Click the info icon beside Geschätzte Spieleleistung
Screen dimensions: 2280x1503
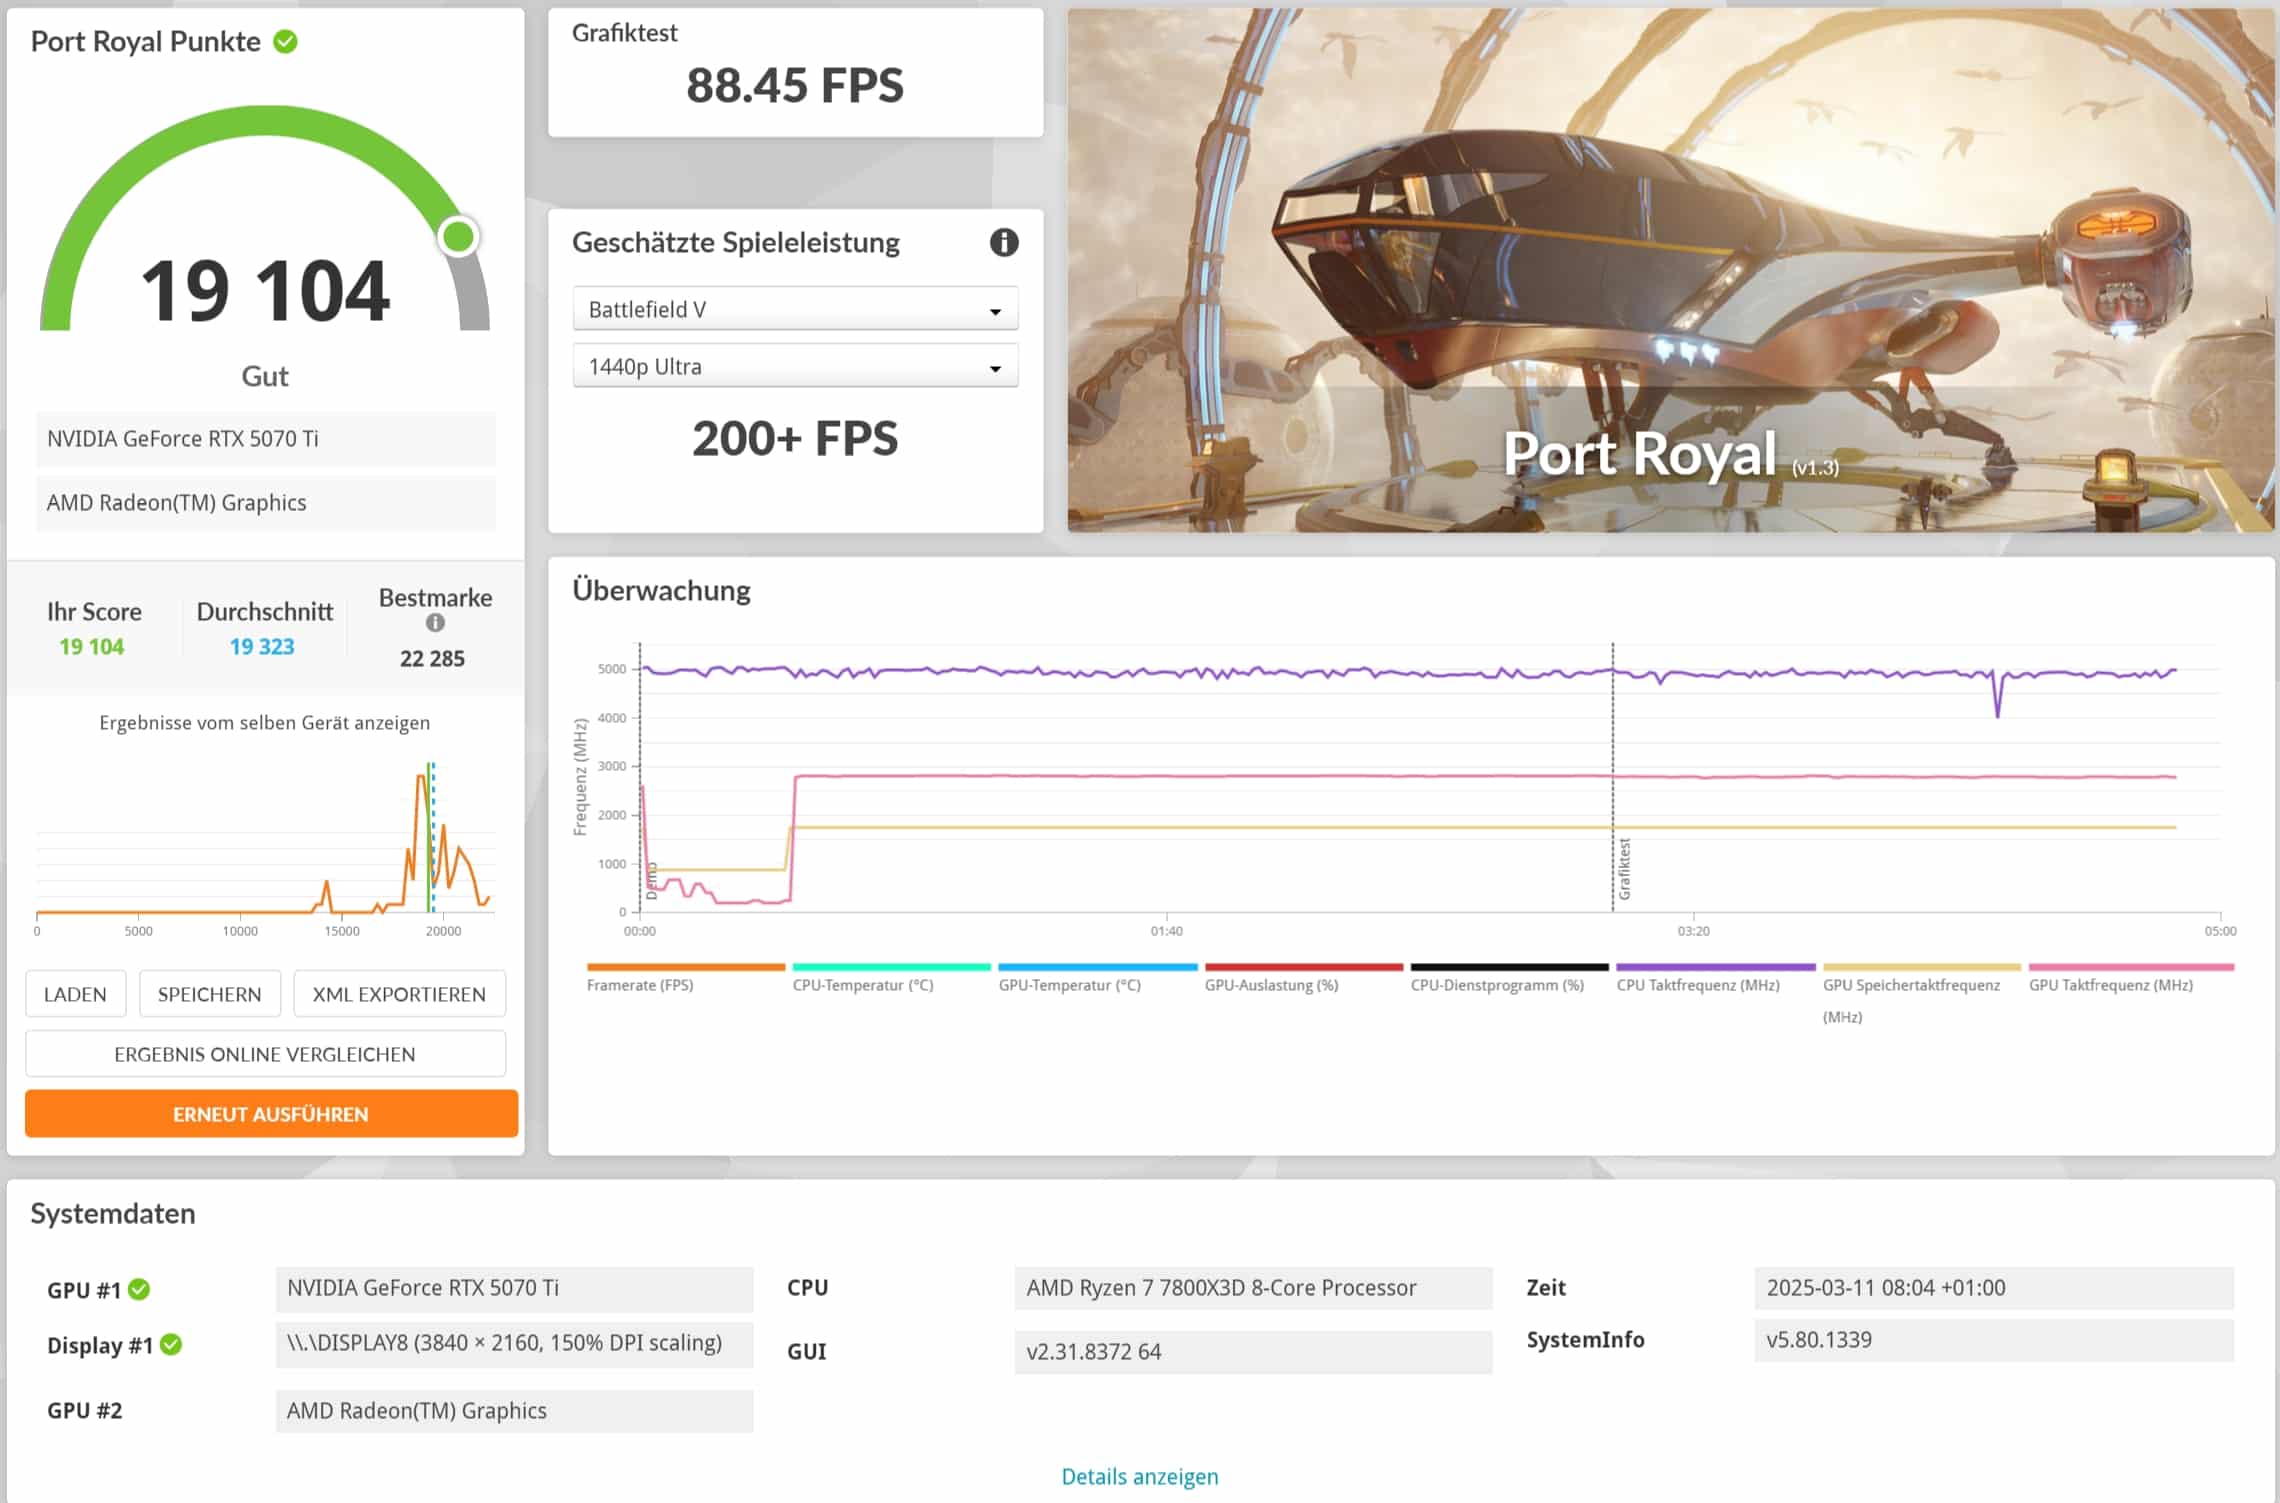click(x=1003, y=242)
